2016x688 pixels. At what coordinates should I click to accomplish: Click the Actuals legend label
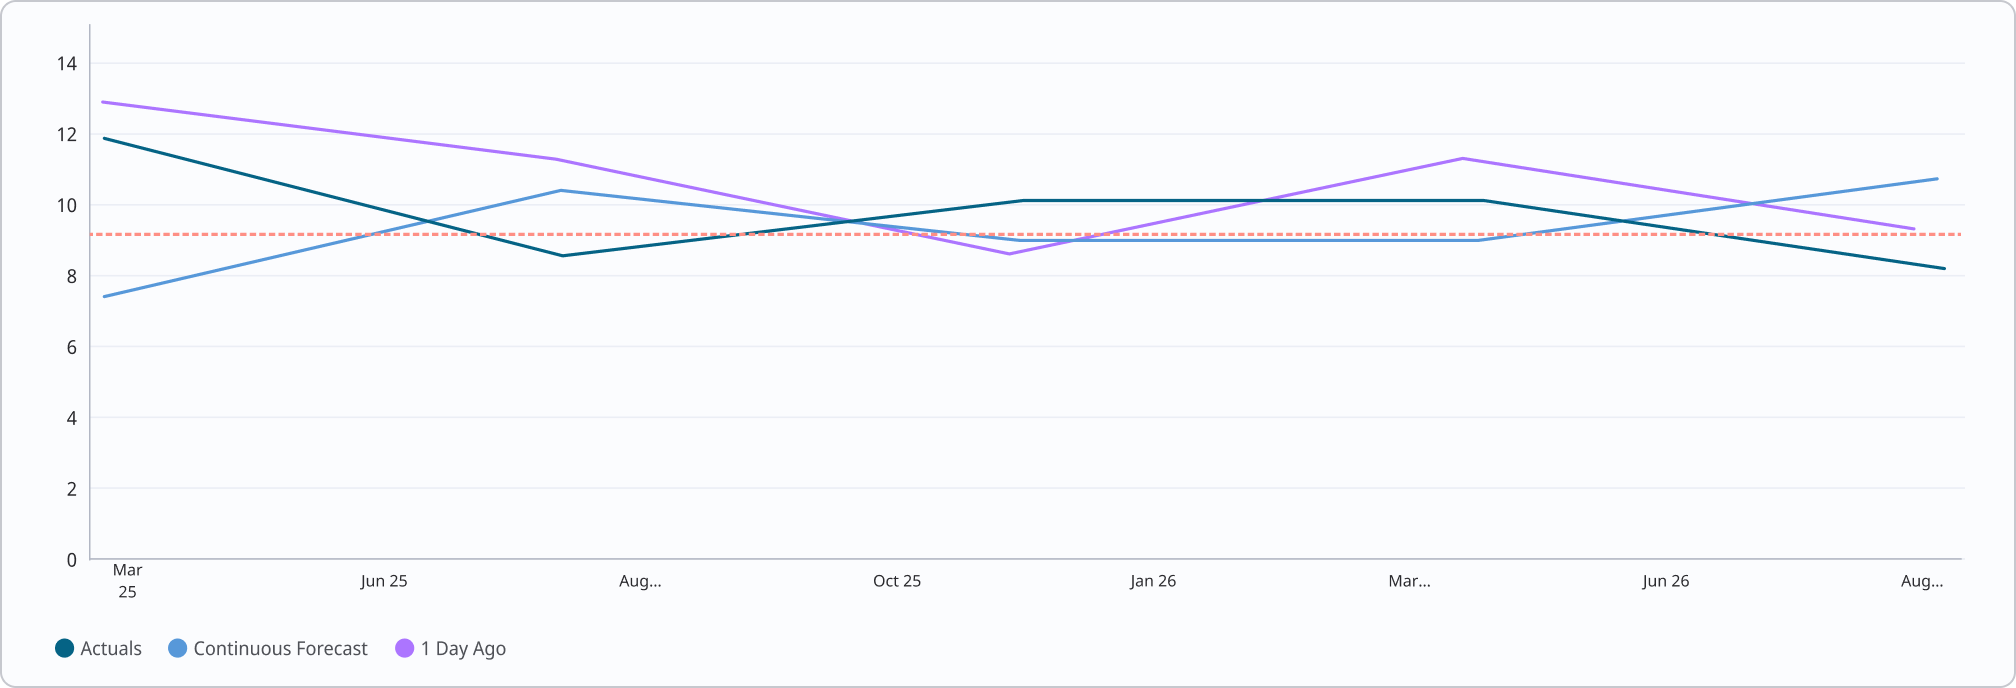point(111,648)
